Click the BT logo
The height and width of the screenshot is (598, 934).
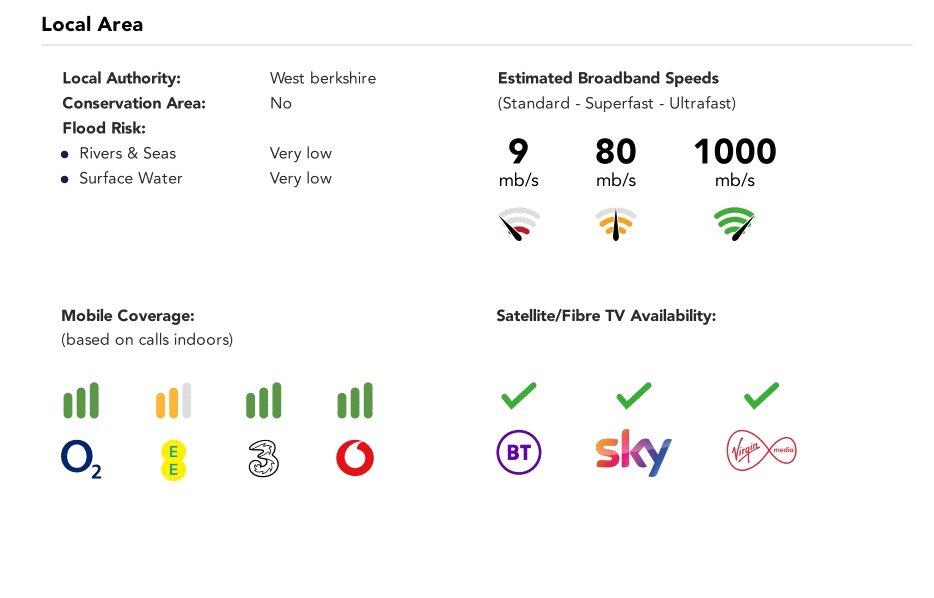519,453
